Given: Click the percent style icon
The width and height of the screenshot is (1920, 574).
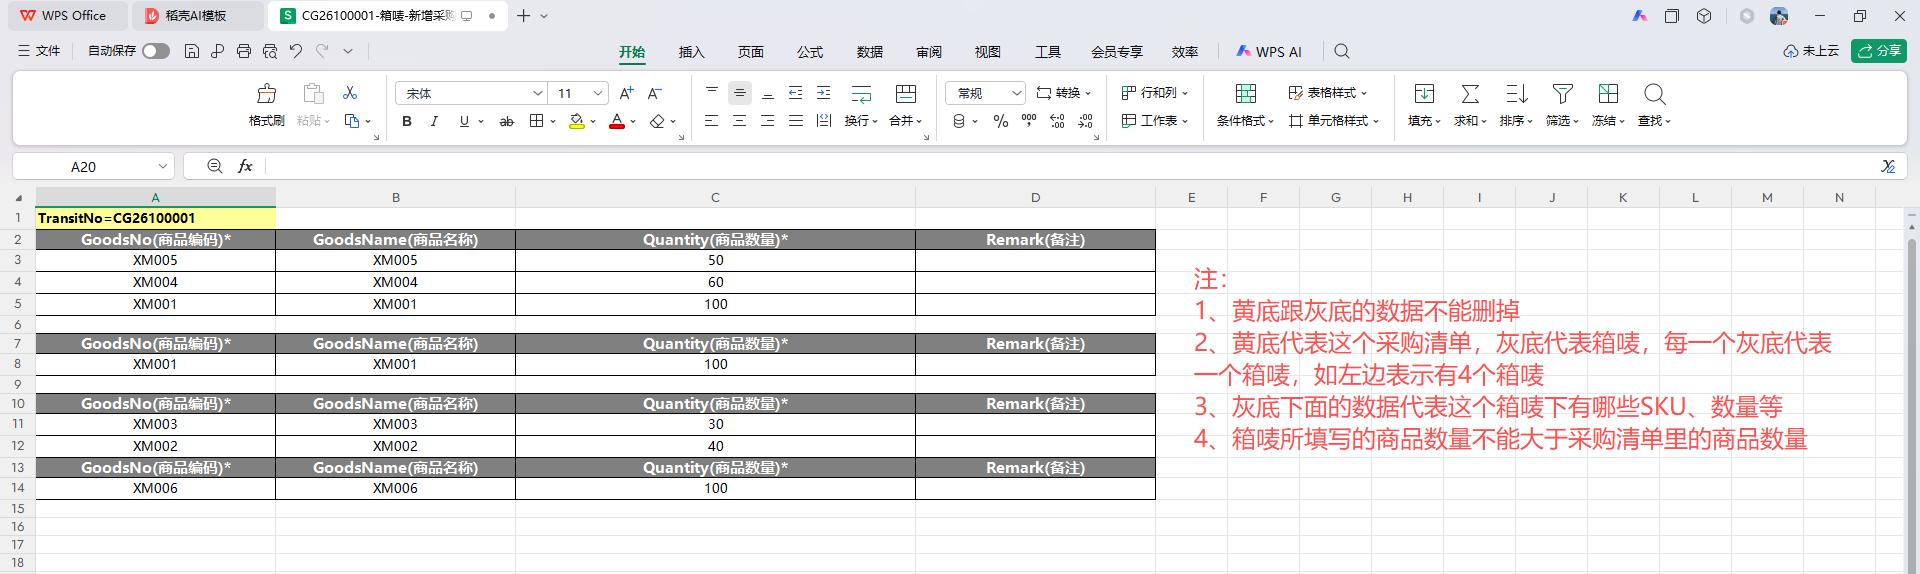Looking at the screenshot, I should click(1001, 121).
